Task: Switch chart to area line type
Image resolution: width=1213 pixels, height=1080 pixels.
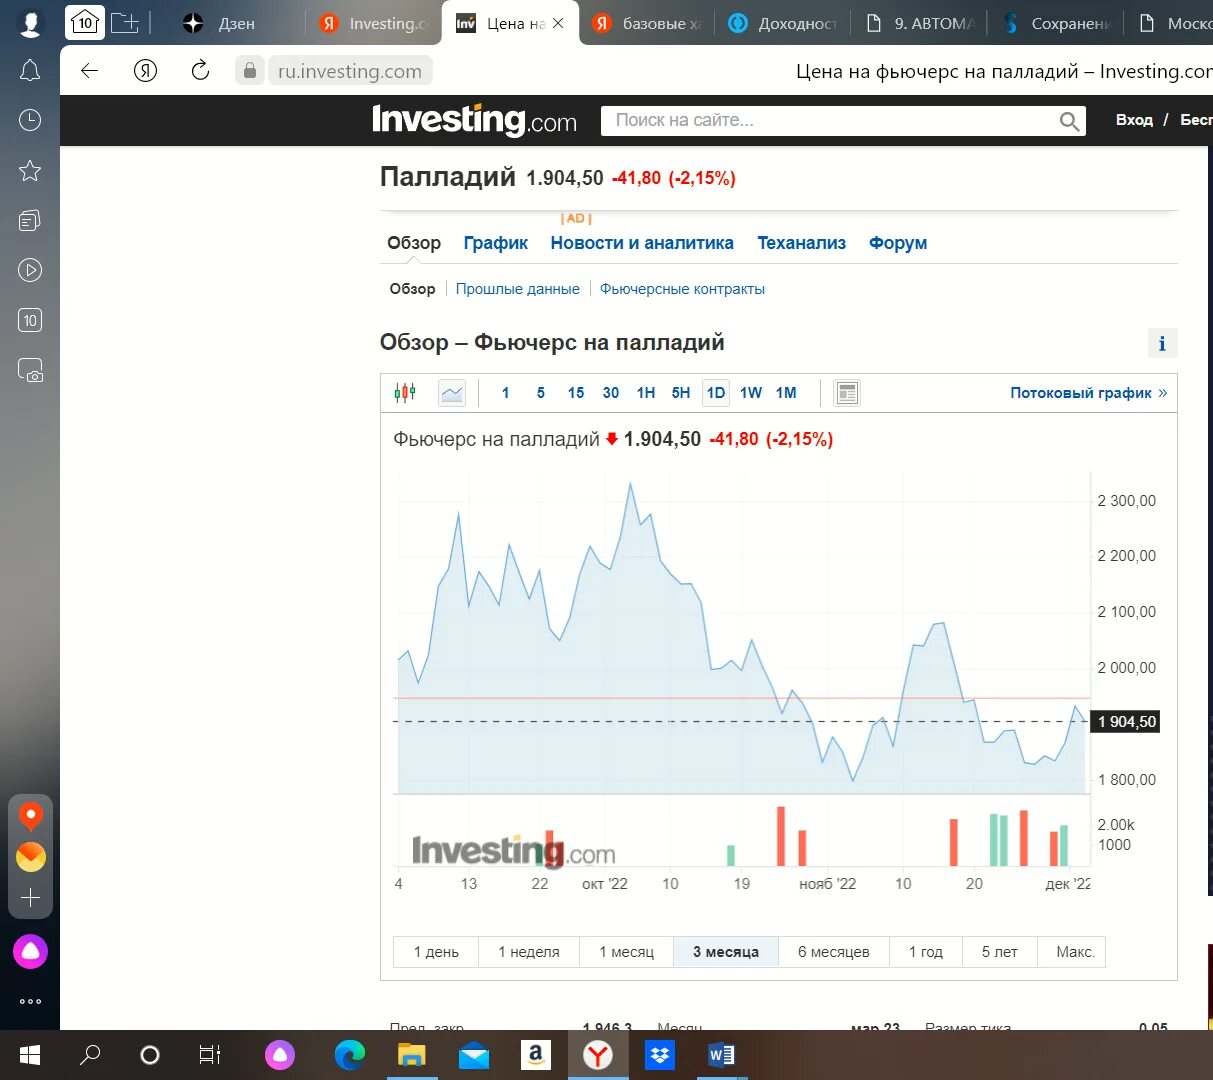Action: pos(452,393)
